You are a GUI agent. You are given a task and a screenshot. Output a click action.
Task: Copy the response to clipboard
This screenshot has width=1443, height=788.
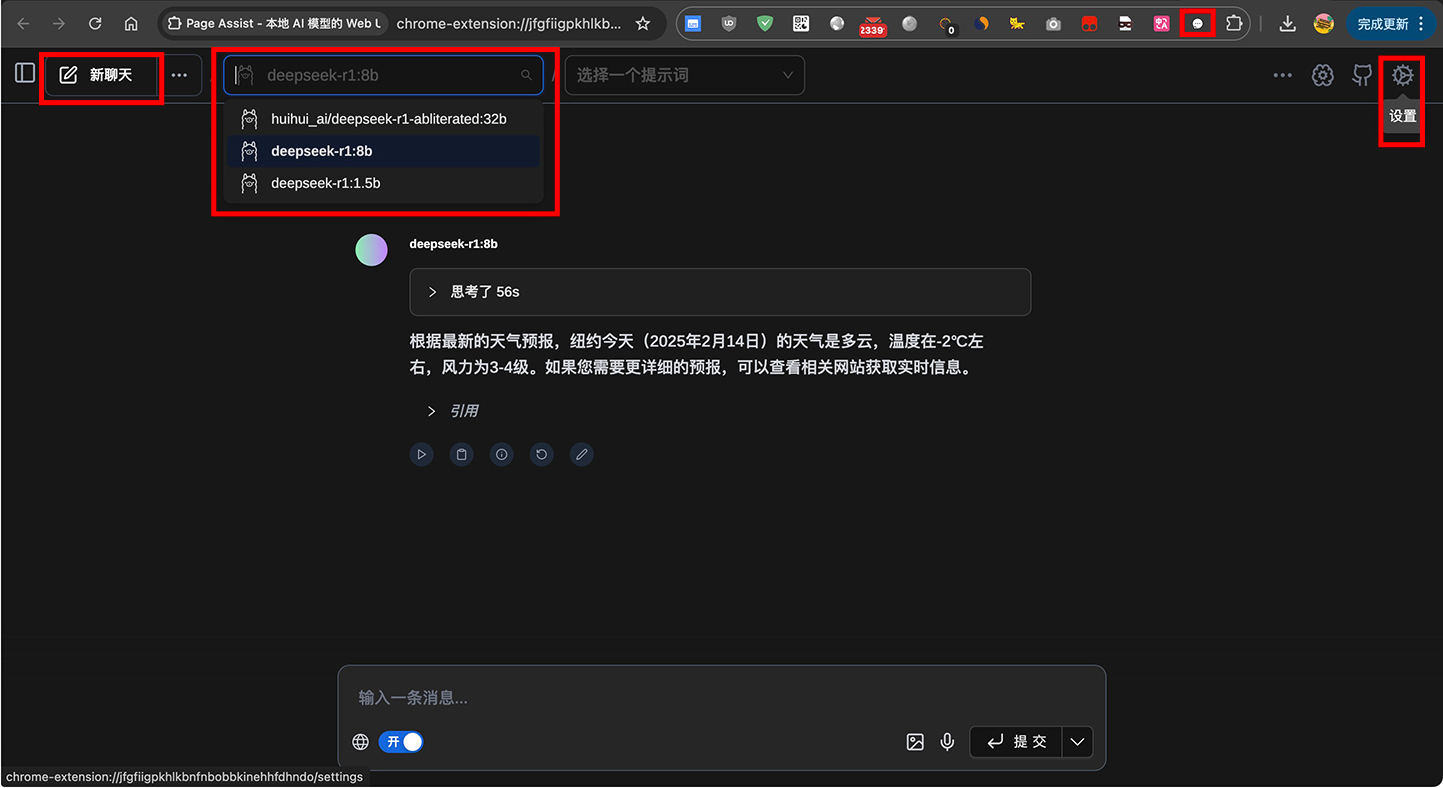coord(461,455)
